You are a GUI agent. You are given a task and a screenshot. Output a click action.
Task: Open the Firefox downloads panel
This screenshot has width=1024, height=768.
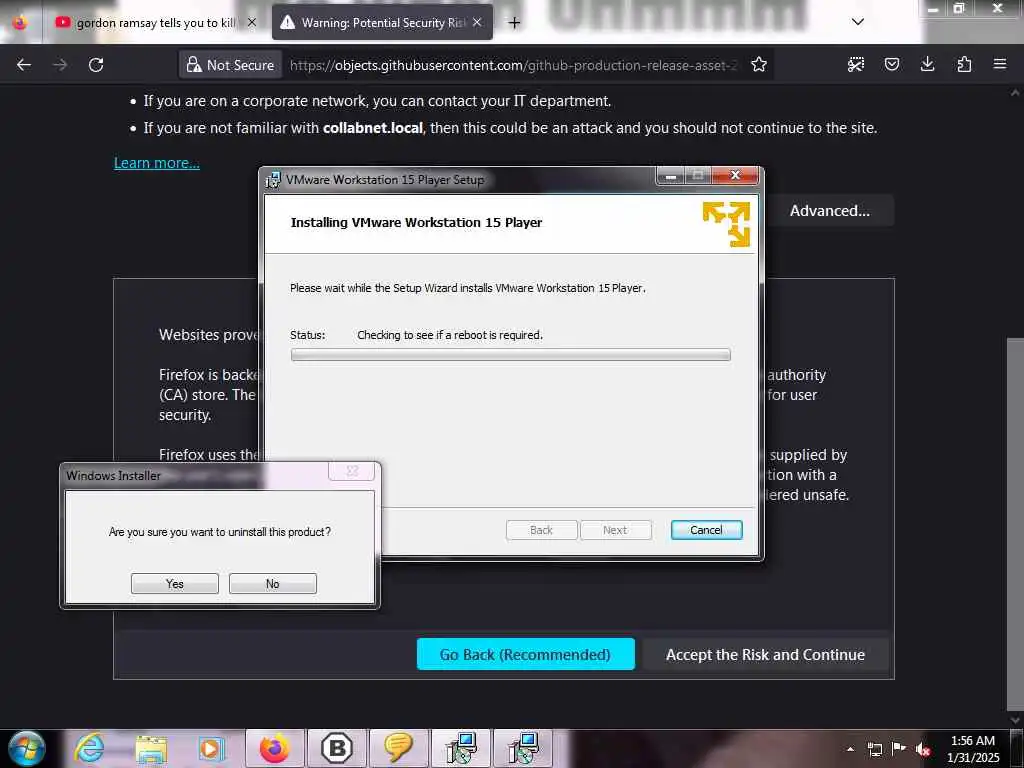(927, 64)
